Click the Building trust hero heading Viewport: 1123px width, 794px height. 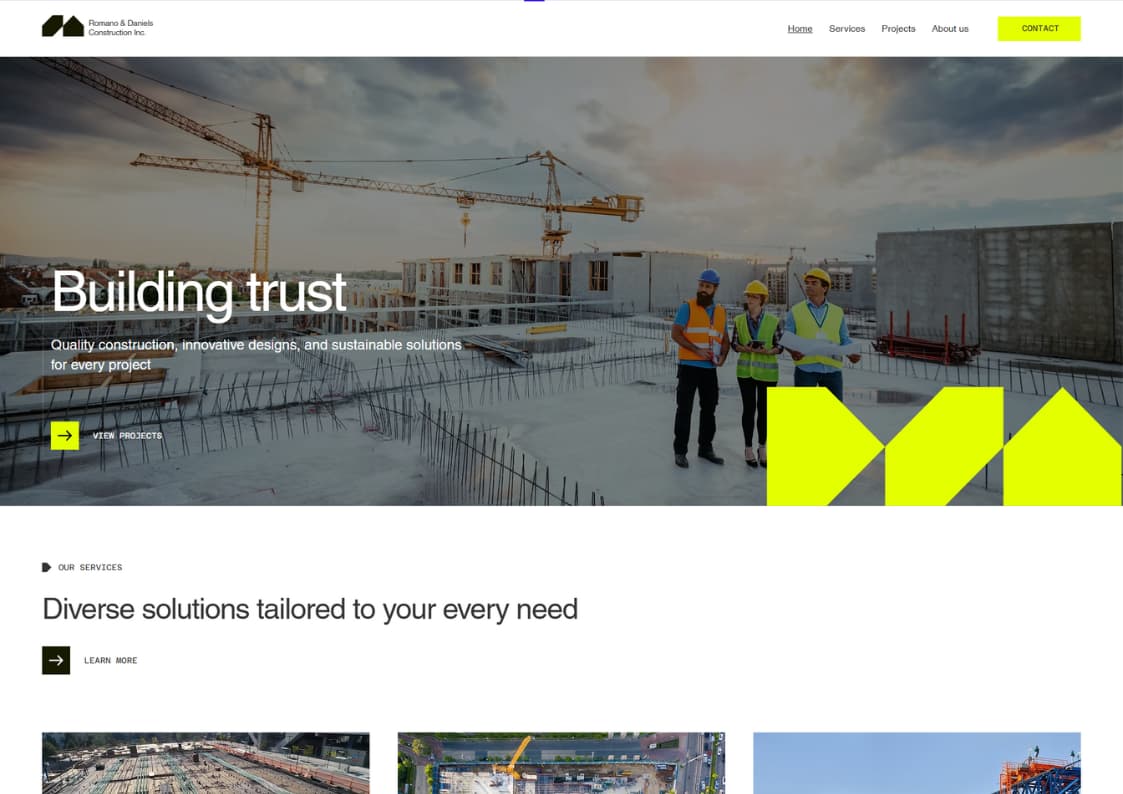(x=199, y=292)
